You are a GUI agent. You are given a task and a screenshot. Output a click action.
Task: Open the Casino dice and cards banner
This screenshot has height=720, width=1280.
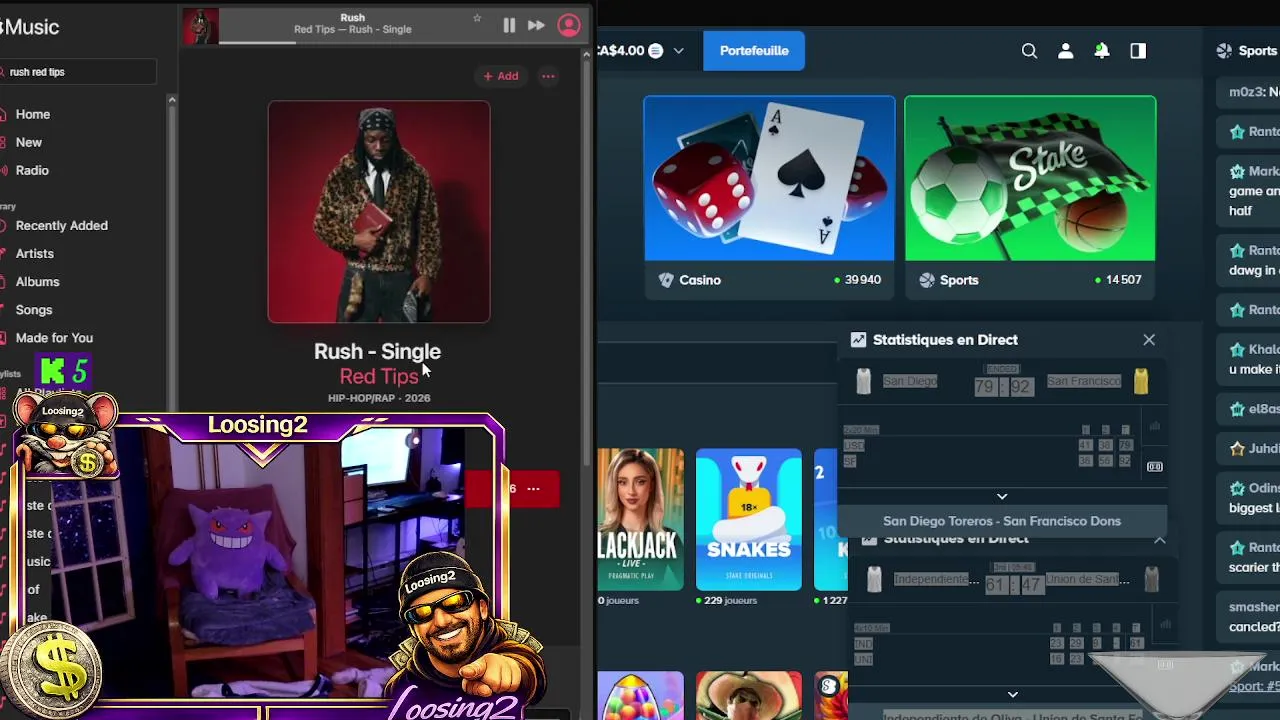[769, 178]
